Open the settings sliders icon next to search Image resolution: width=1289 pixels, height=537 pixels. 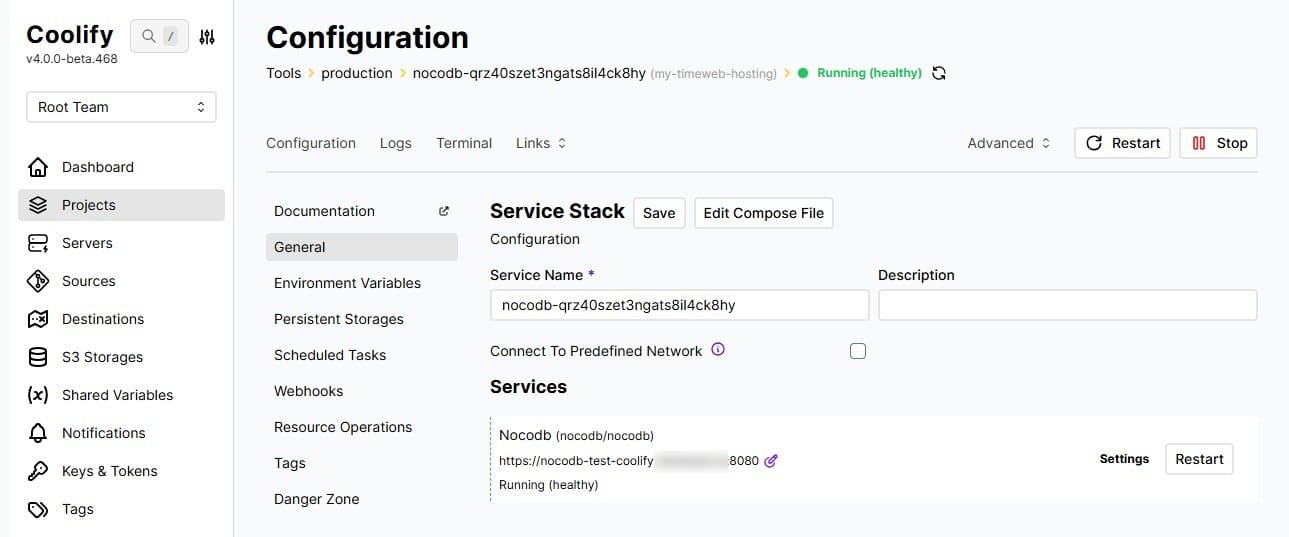click(207, 37)
